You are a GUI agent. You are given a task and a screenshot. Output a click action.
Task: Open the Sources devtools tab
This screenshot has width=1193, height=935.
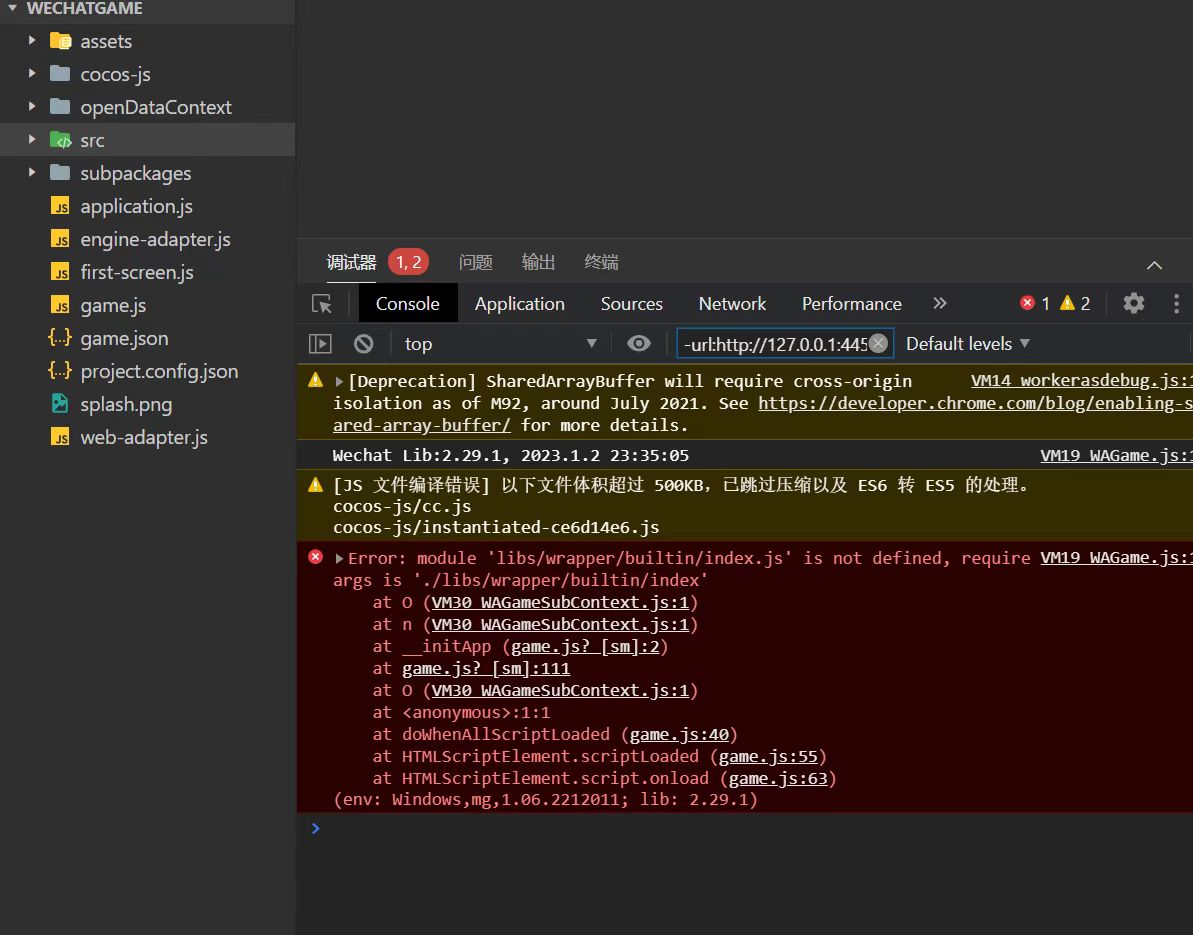(x=631, y=304)
